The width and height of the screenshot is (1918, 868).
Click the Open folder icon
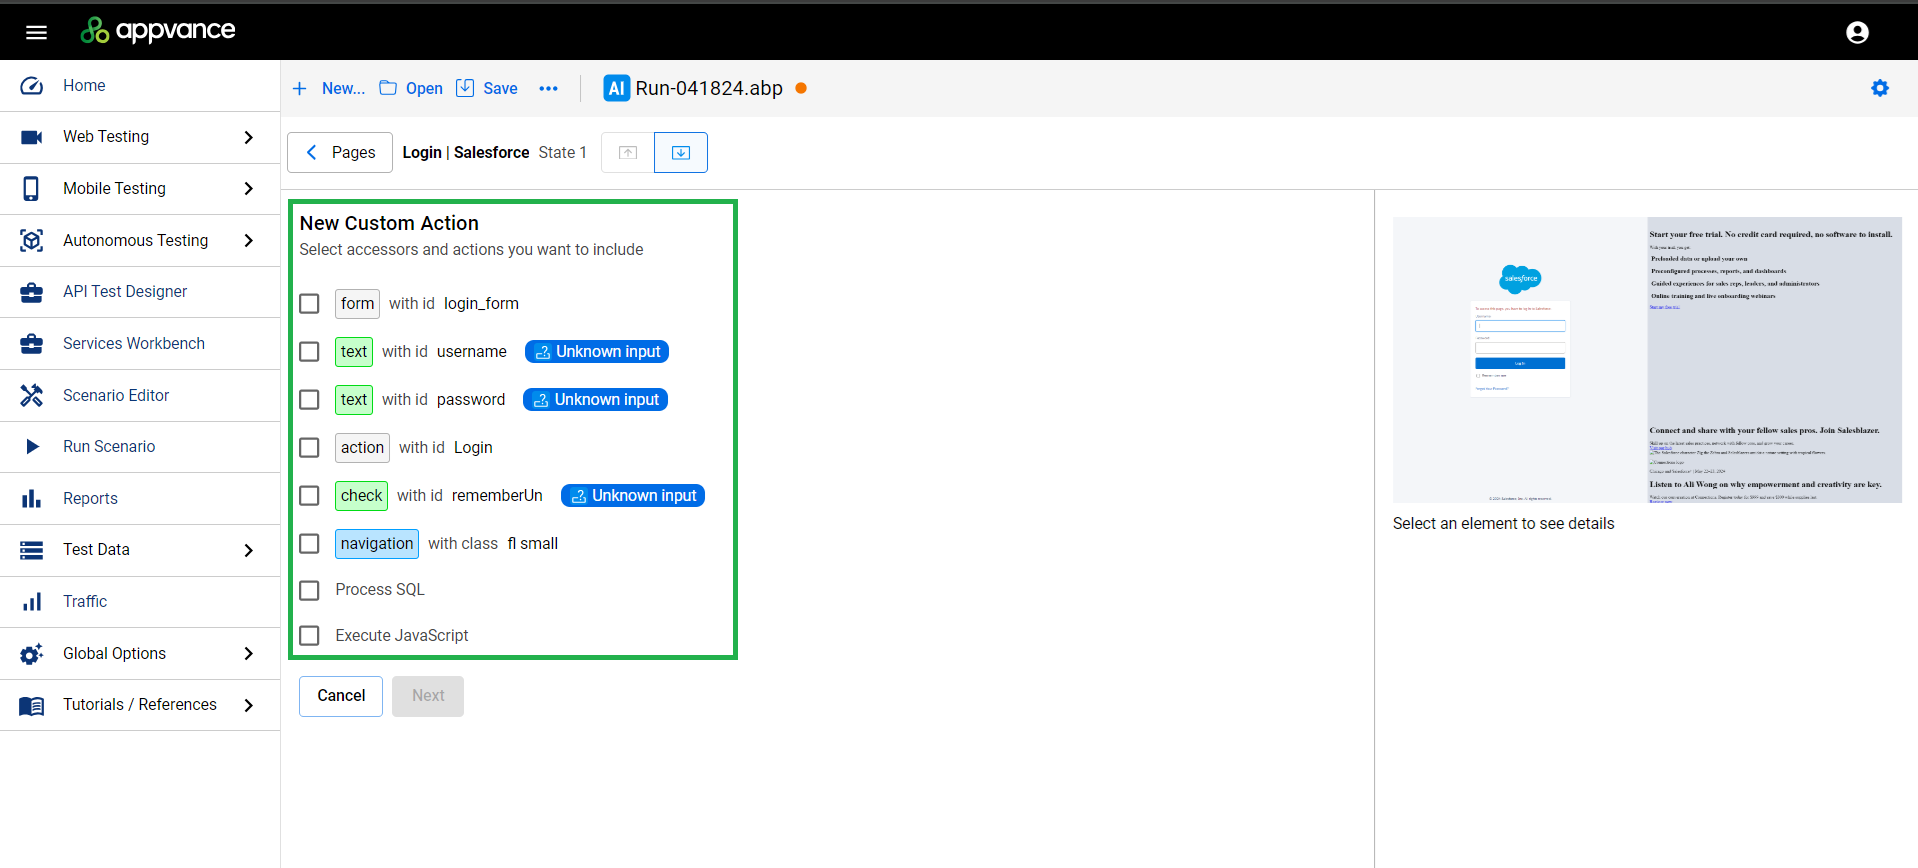tap(388, 88)
